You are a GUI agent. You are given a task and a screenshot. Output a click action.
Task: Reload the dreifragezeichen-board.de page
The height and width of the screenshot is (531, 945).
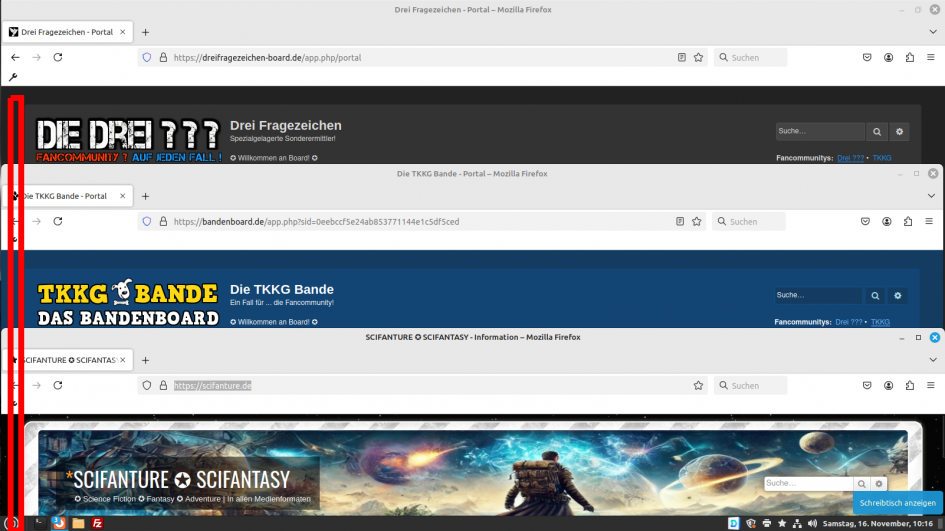(x=58, y=57)
